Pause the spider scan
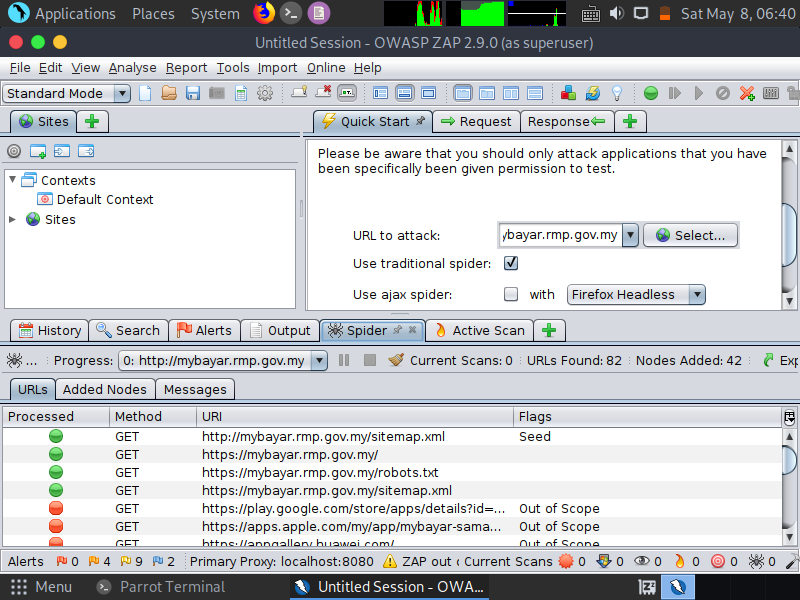 (x=344, y=360)
